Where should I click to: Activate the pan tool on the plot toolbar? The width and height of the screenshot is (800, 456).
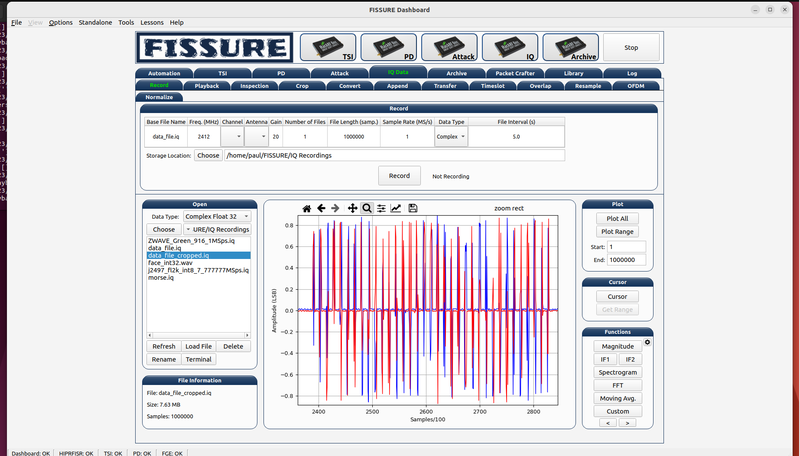(x=352, y=208)
